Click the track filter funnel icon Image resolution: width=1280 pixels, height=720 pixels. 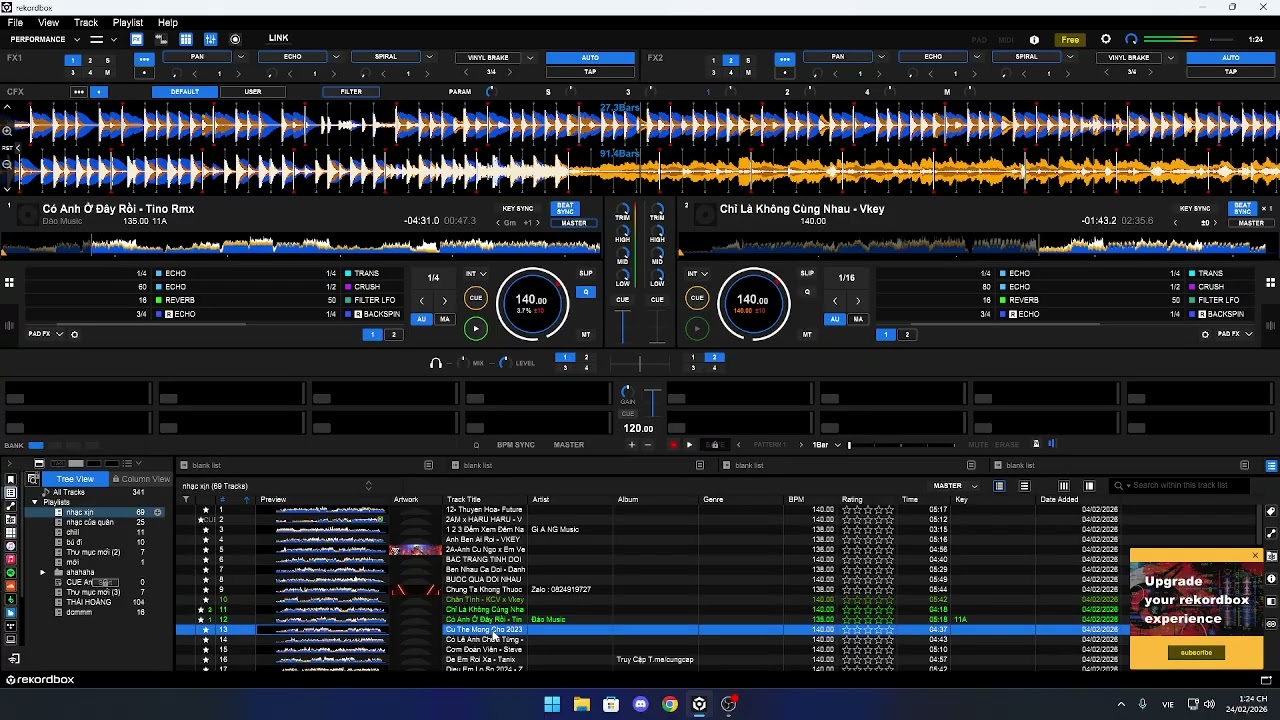pyautogui.click(x=185, y=500)
